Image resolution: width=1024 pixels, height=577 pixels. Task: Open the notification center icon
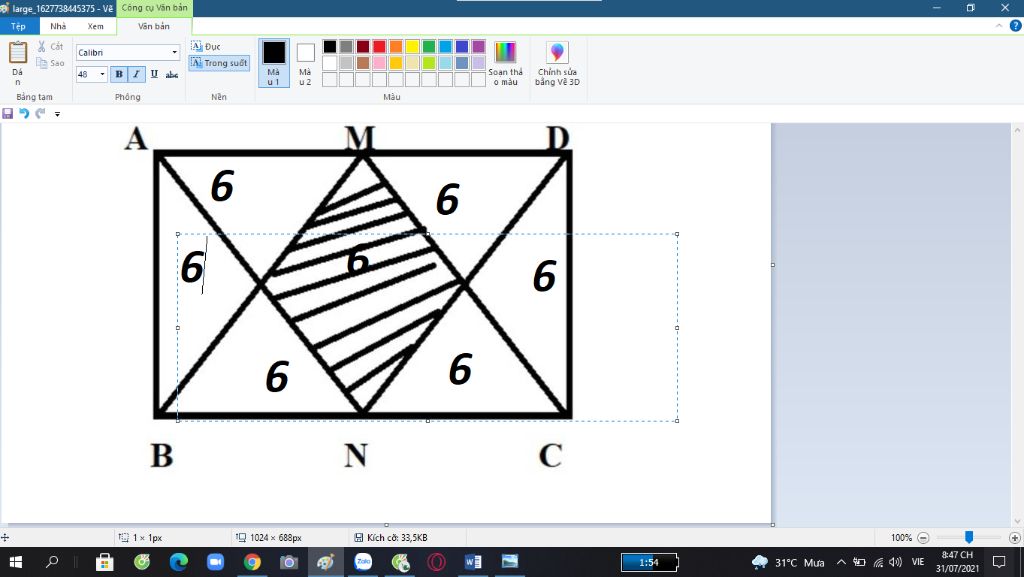(999, 562)
